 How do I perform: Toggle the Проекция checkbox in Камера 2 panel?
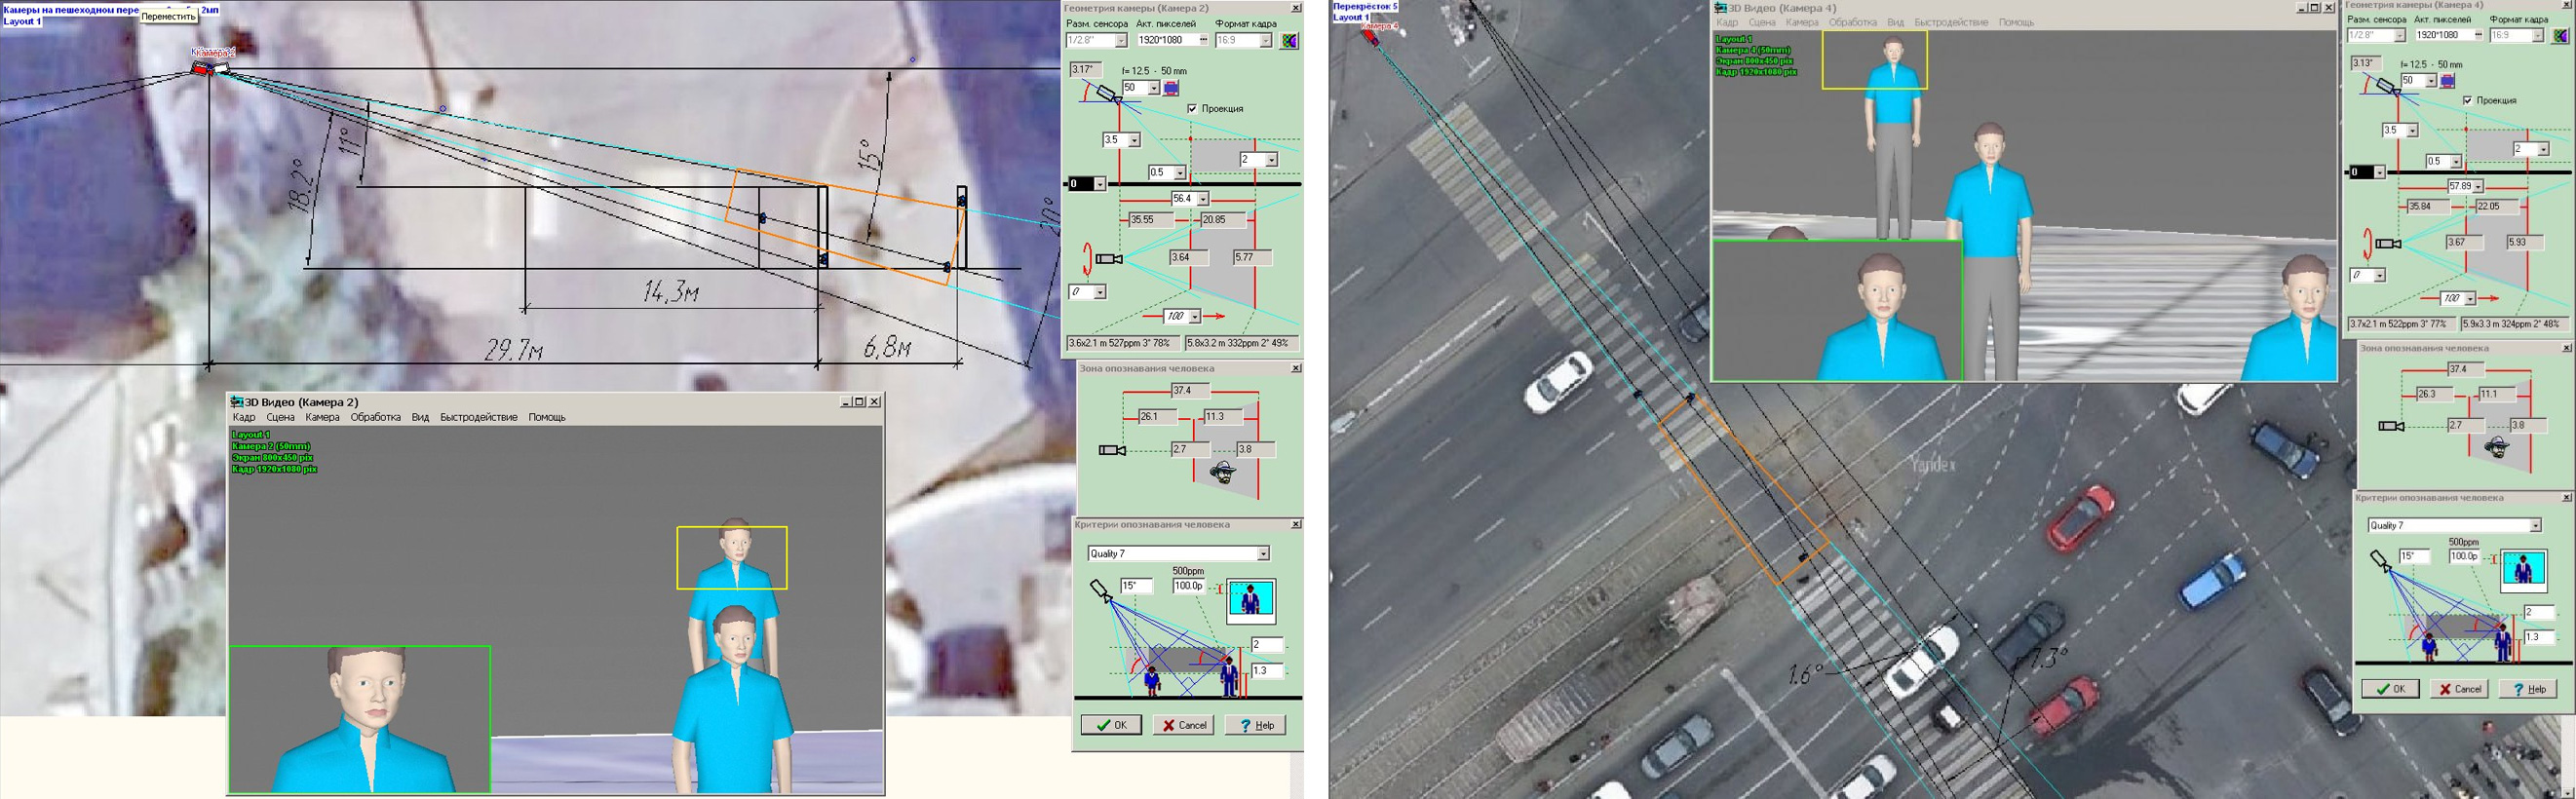tap(1192, 109)
